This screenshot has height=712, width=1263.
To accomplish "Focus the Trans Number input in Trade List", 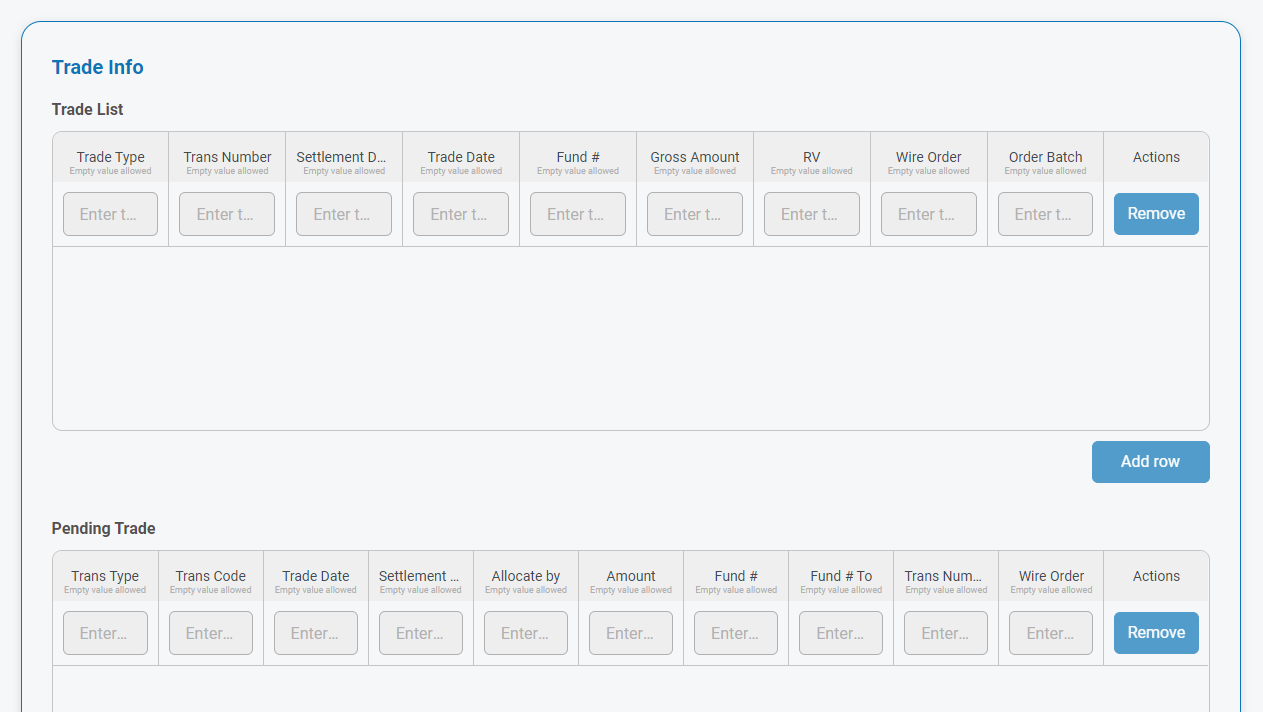I will (227, 214).
